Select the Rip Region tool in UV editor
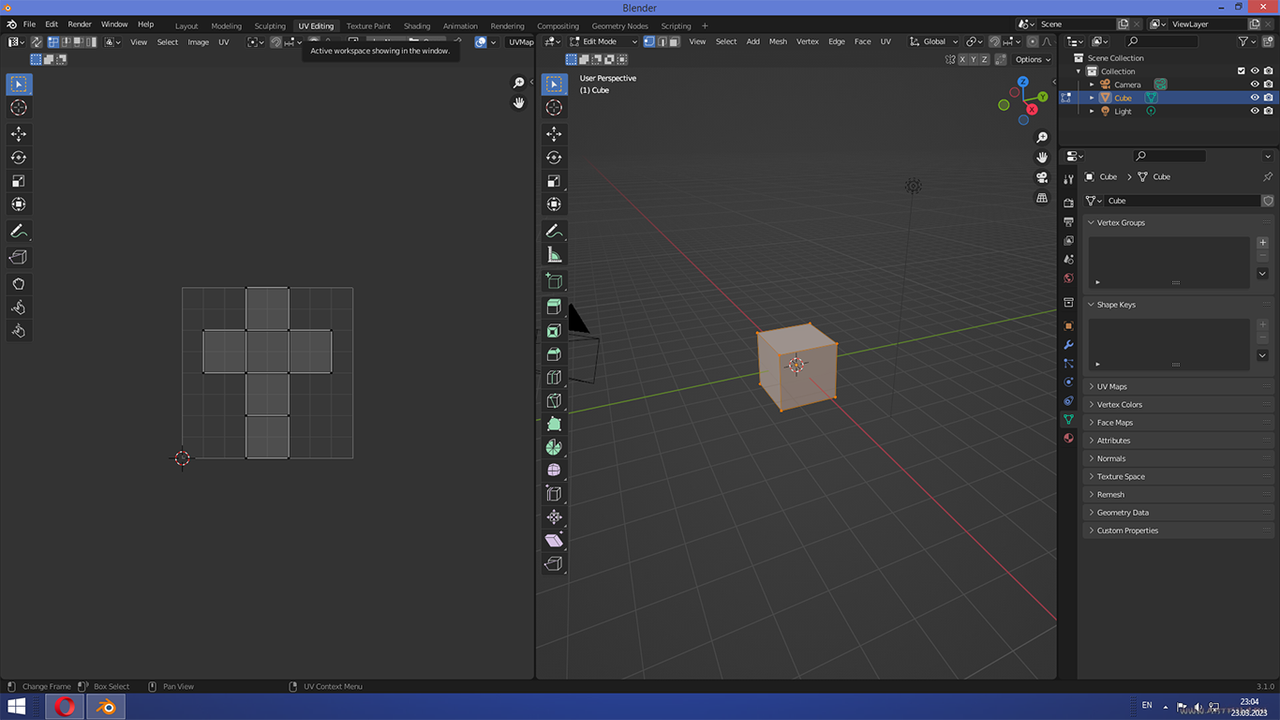This screenshot has height=720, width=1280. 19,258
